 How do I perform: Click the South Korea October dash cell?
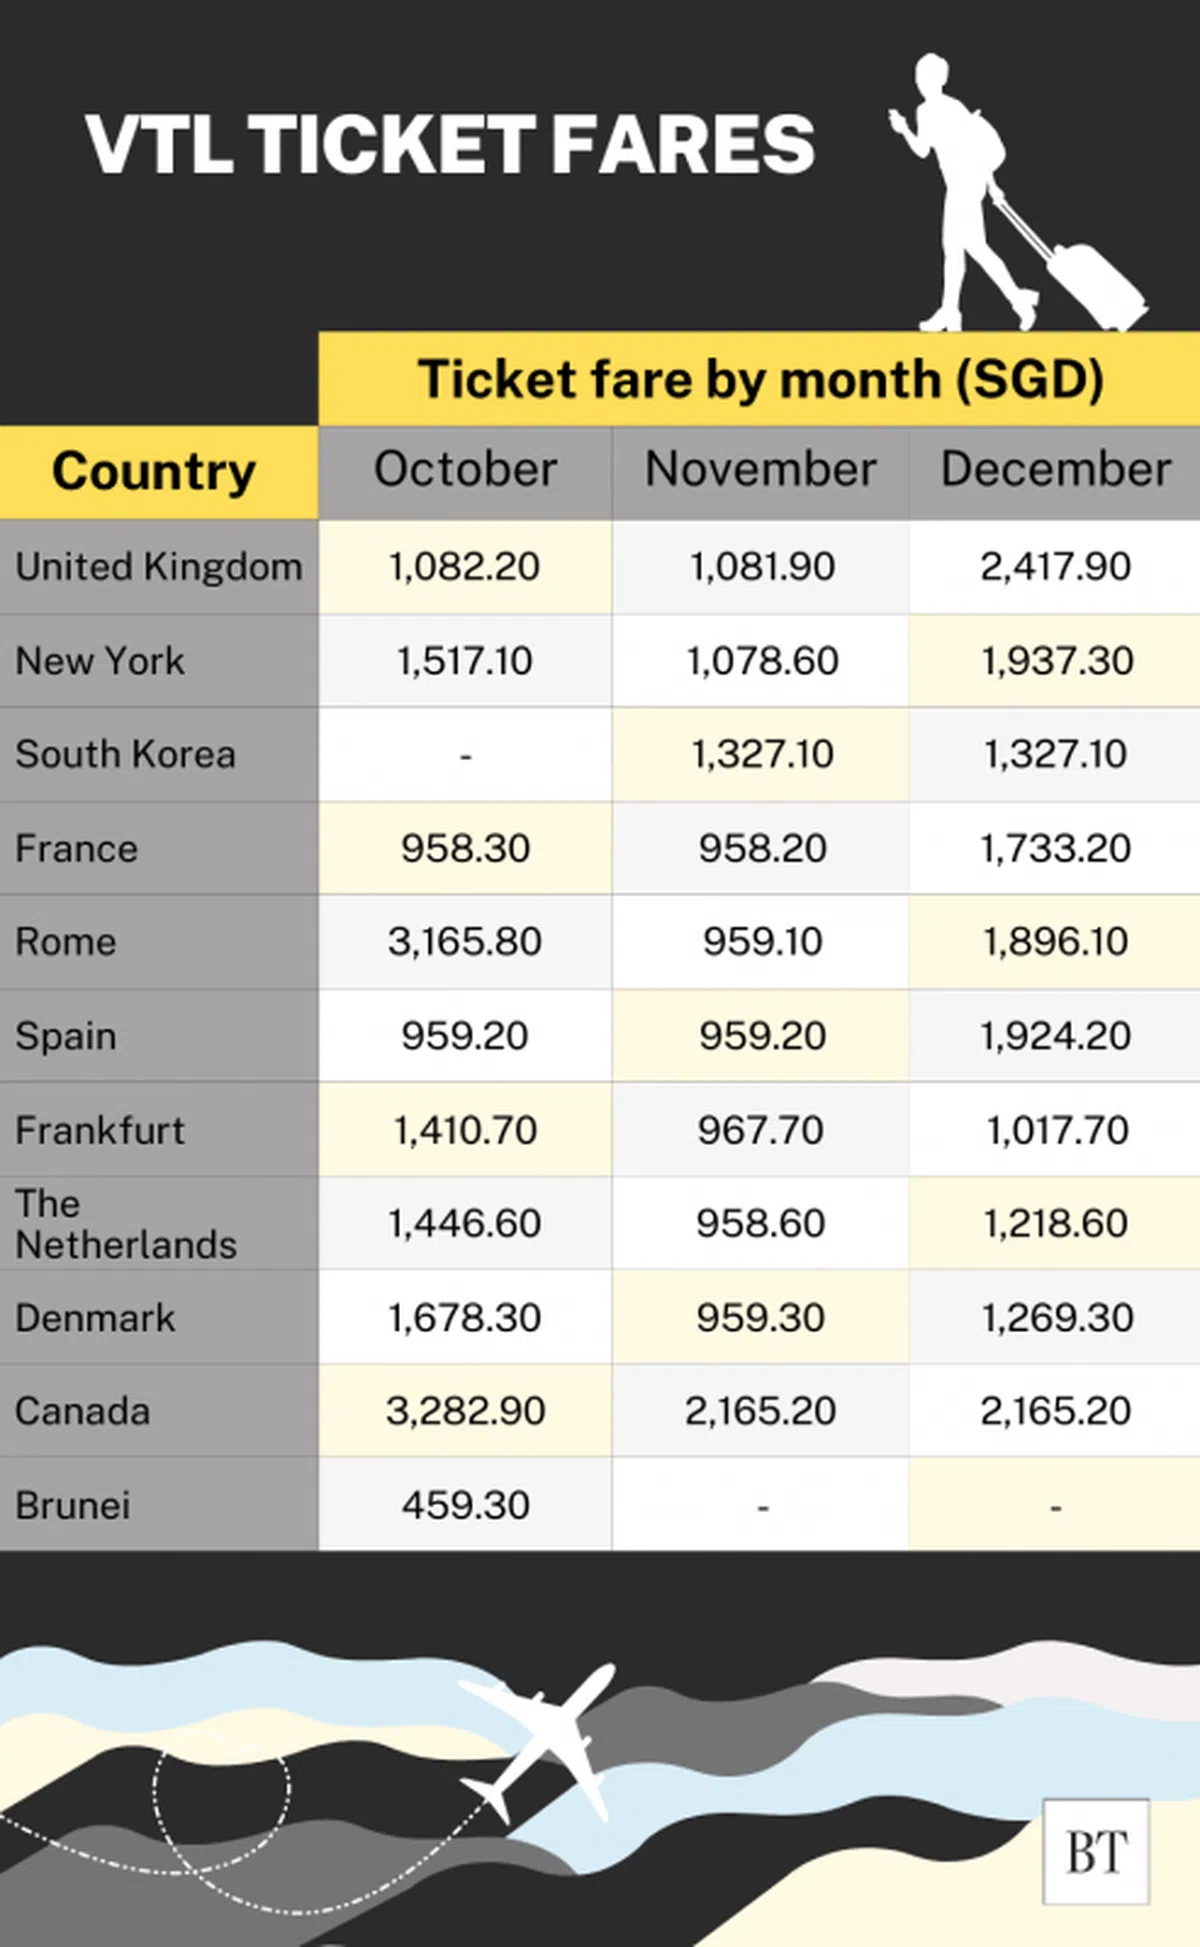[465, 755]
